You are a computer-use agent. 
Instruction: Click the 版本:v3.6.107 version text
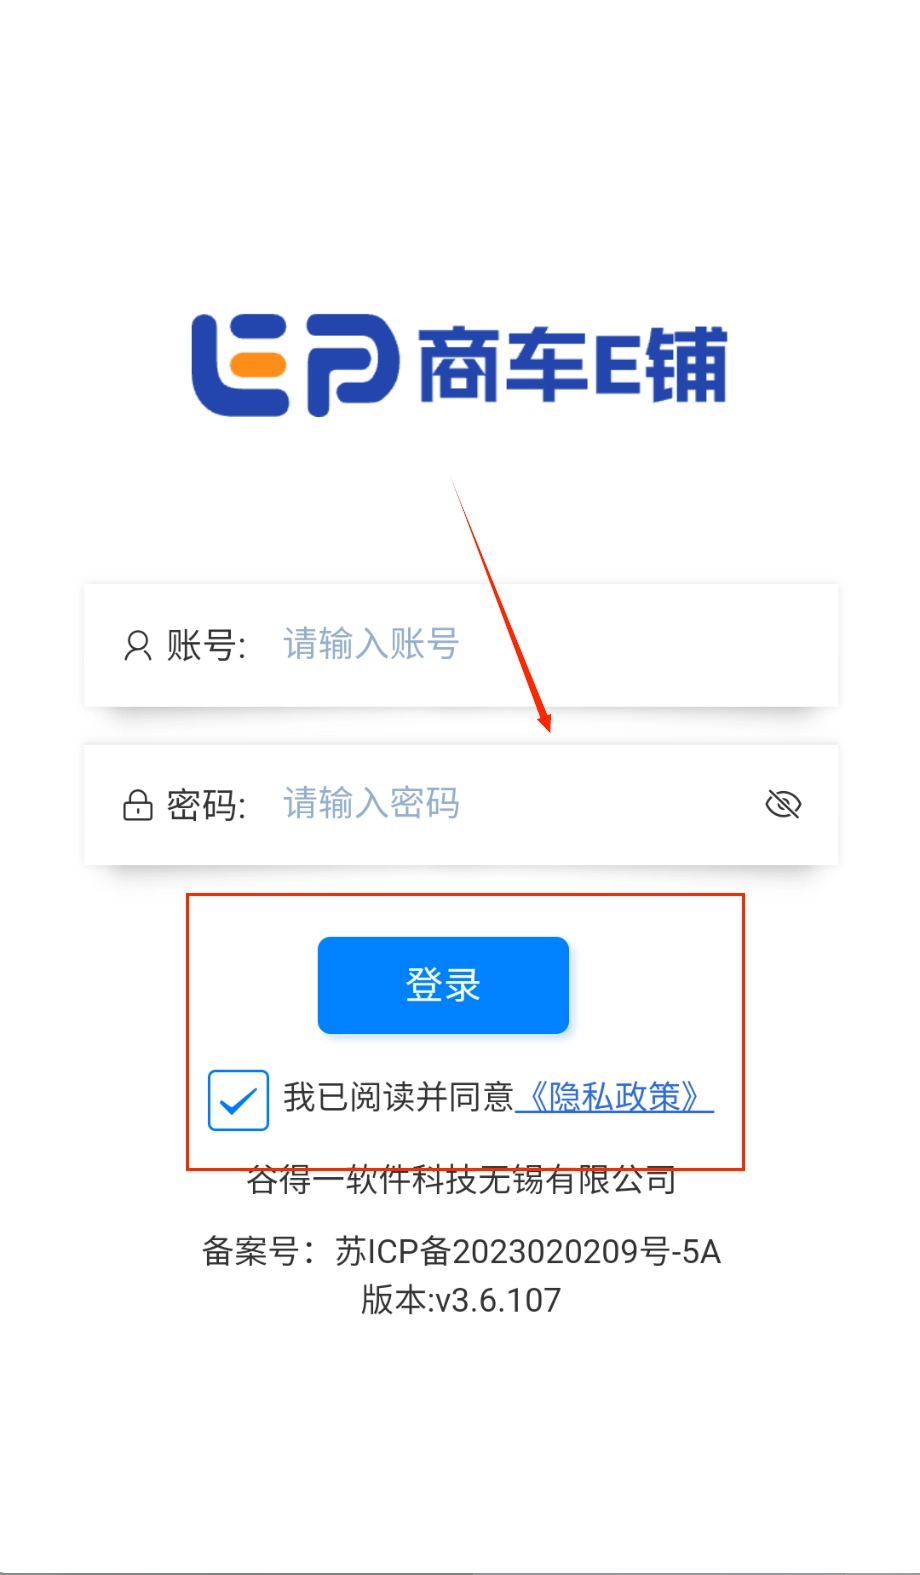point(461,1300)
